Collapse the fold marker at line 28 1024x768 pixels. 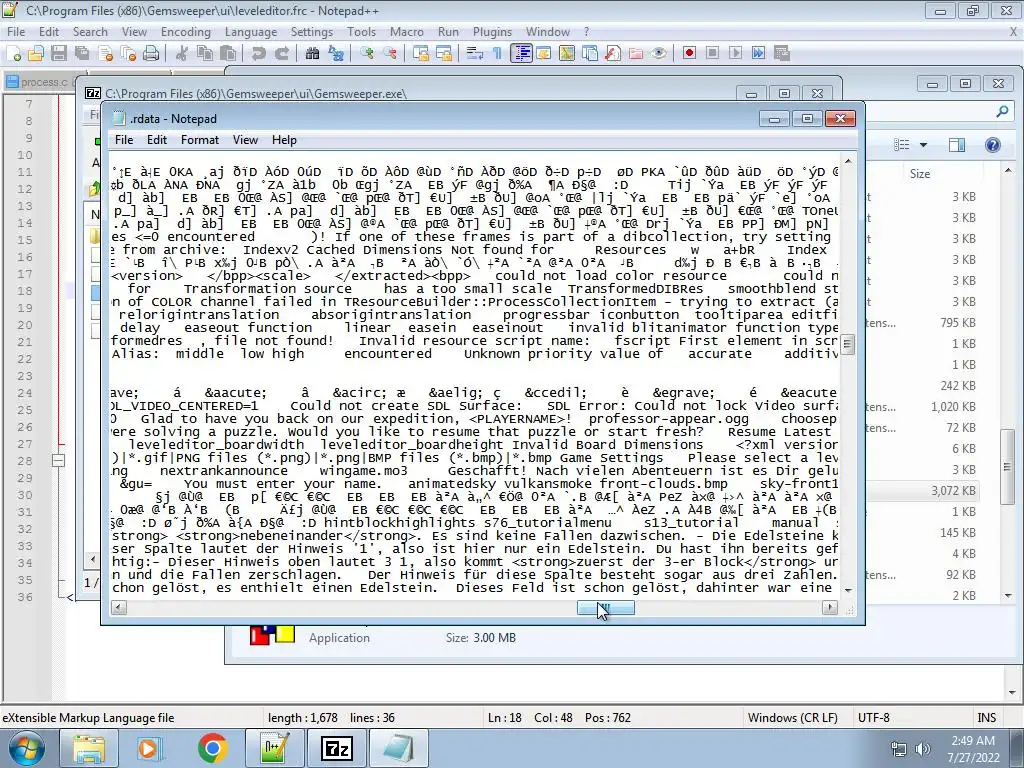58,460
